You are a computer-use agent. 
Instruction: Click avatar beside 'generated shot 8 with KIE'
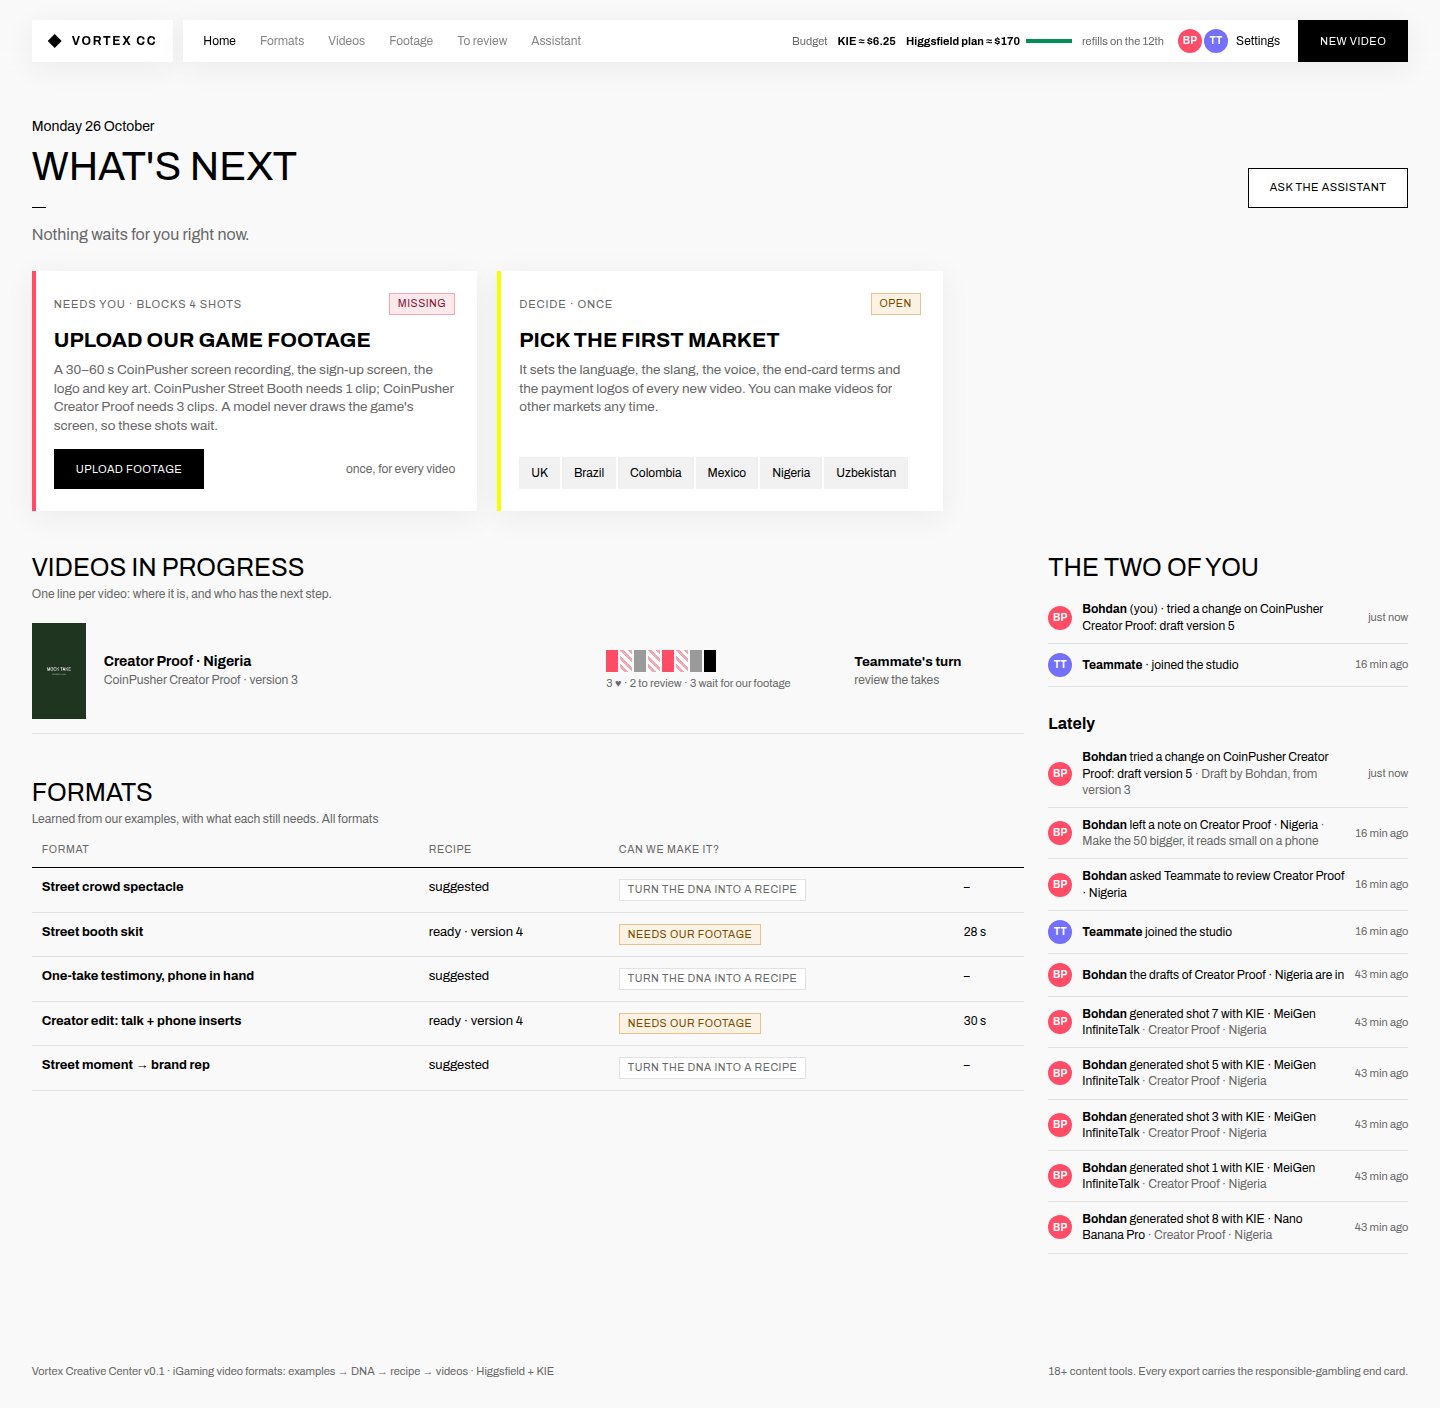click(1060, 1227)
